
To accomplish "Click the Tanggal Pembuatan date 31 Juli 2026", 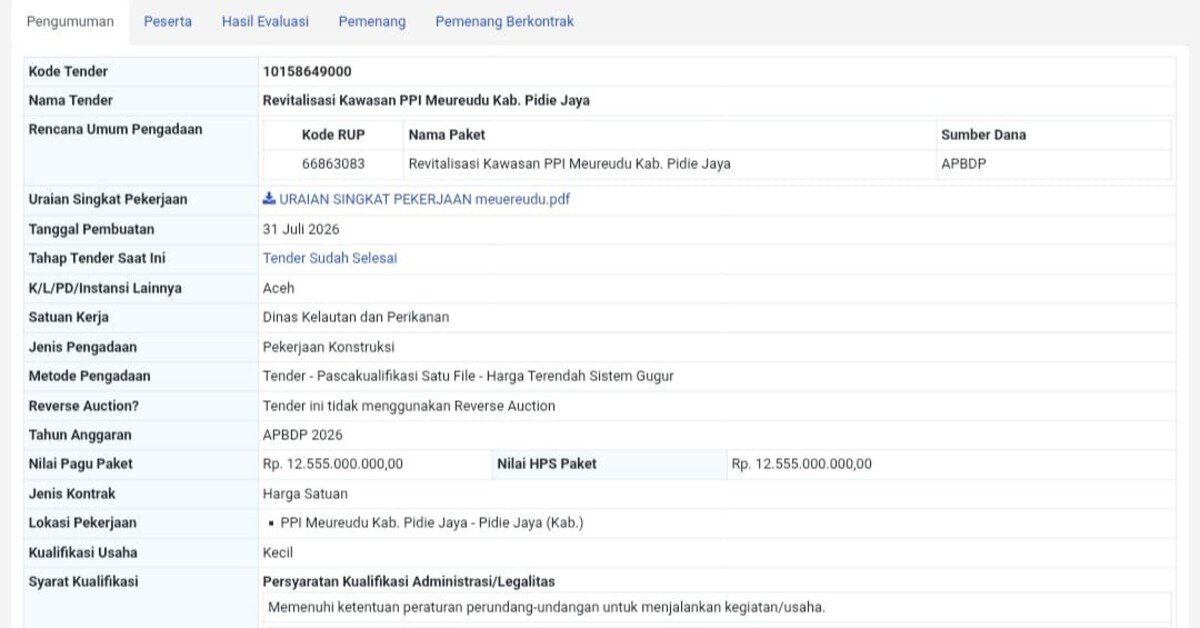I will coord(301,229).
